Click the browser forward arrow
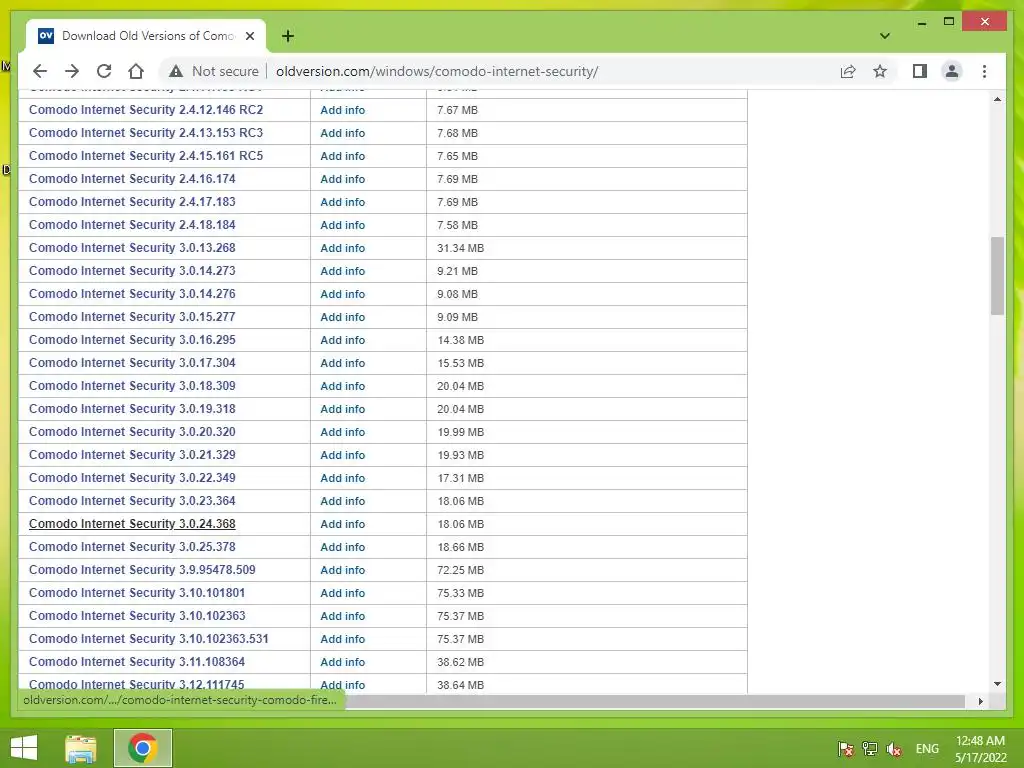This screenshot has width=1024, height=768. coord(72,71)
